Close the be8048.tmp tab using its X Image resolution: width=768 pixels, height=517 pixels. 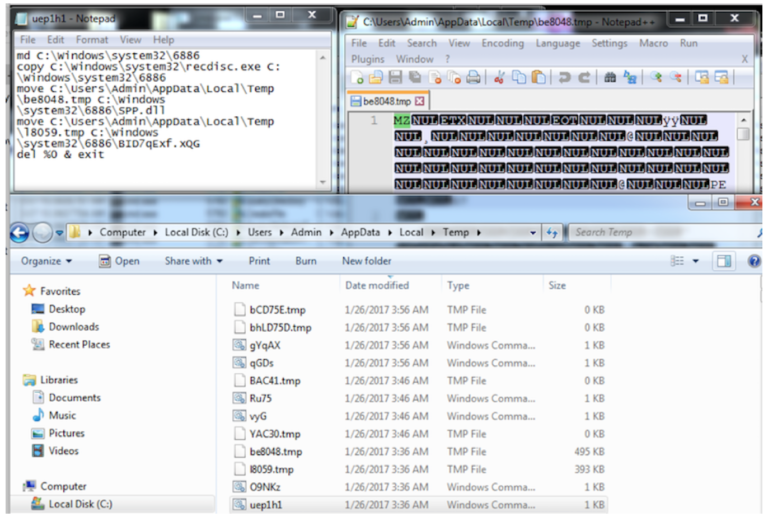point(420,101)
